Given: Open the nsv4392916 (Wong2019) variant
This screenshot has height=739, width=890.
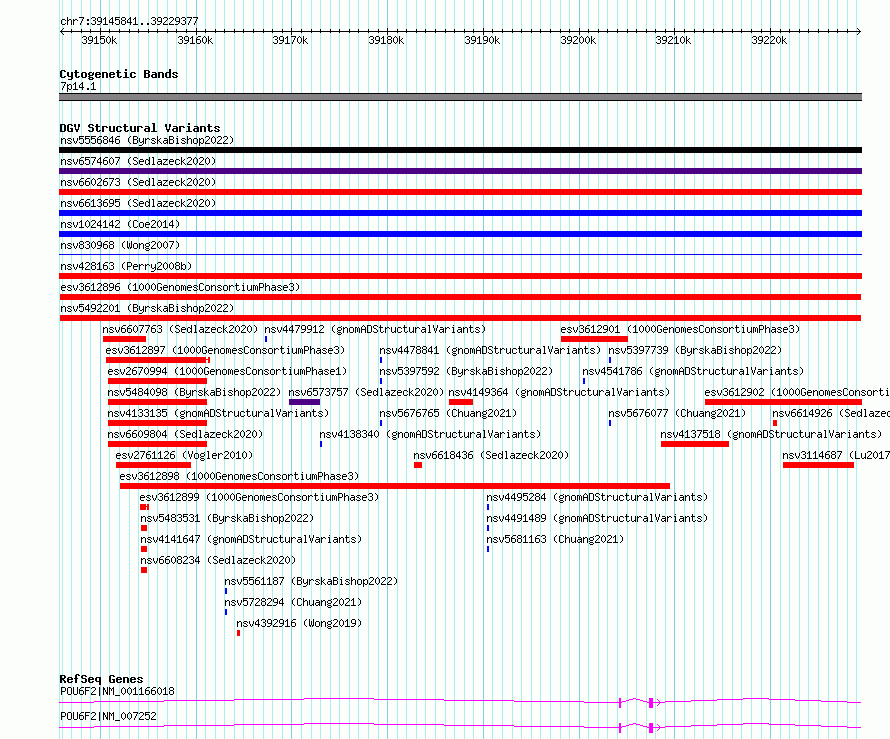Looking at the screenshot, I should [299, 623].
